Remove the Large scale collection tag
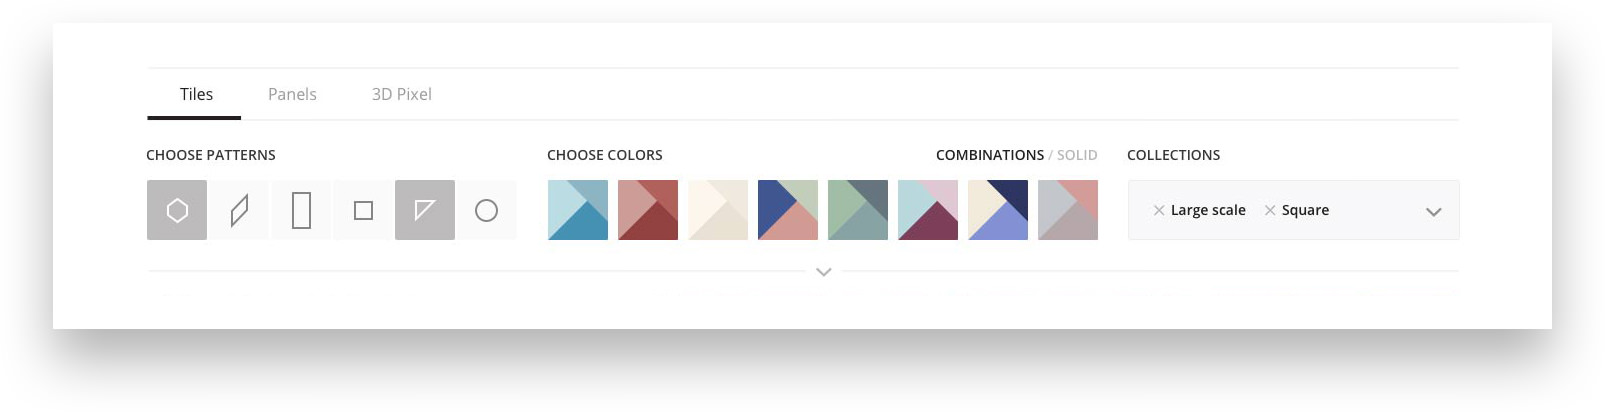 1159,210
